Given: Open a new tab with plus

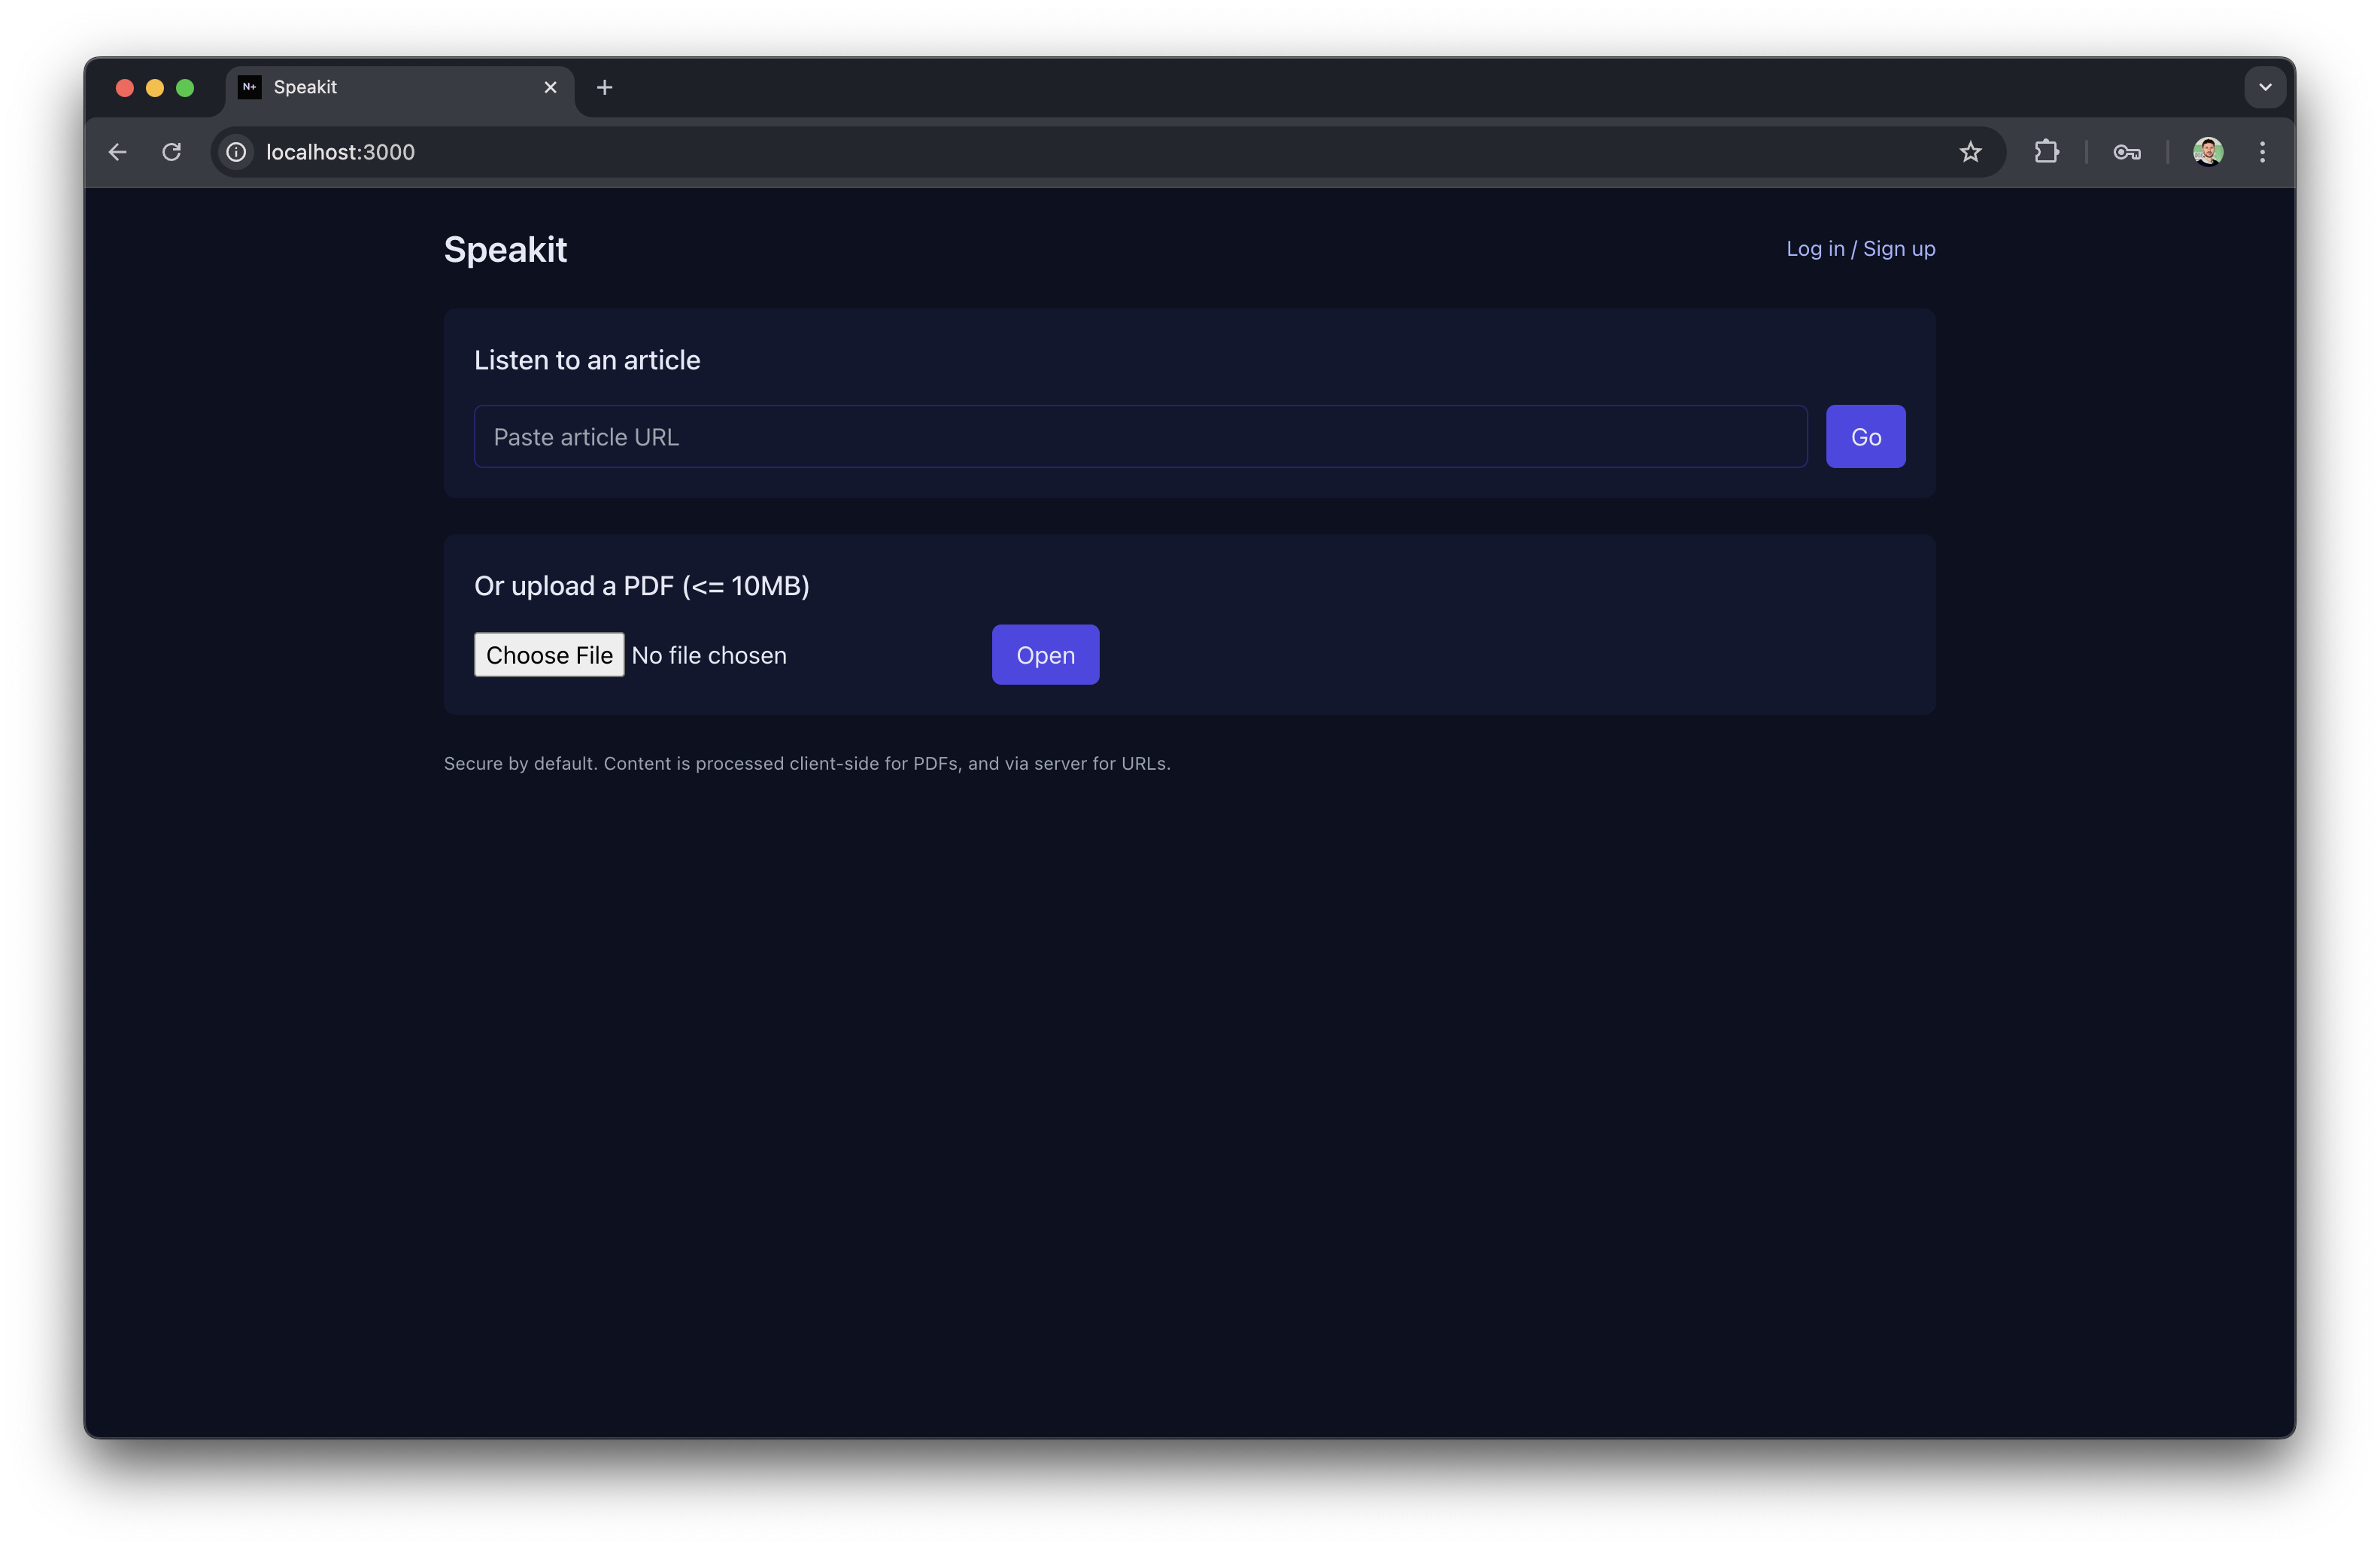Looking at the screenshot, I should [604, 88].
